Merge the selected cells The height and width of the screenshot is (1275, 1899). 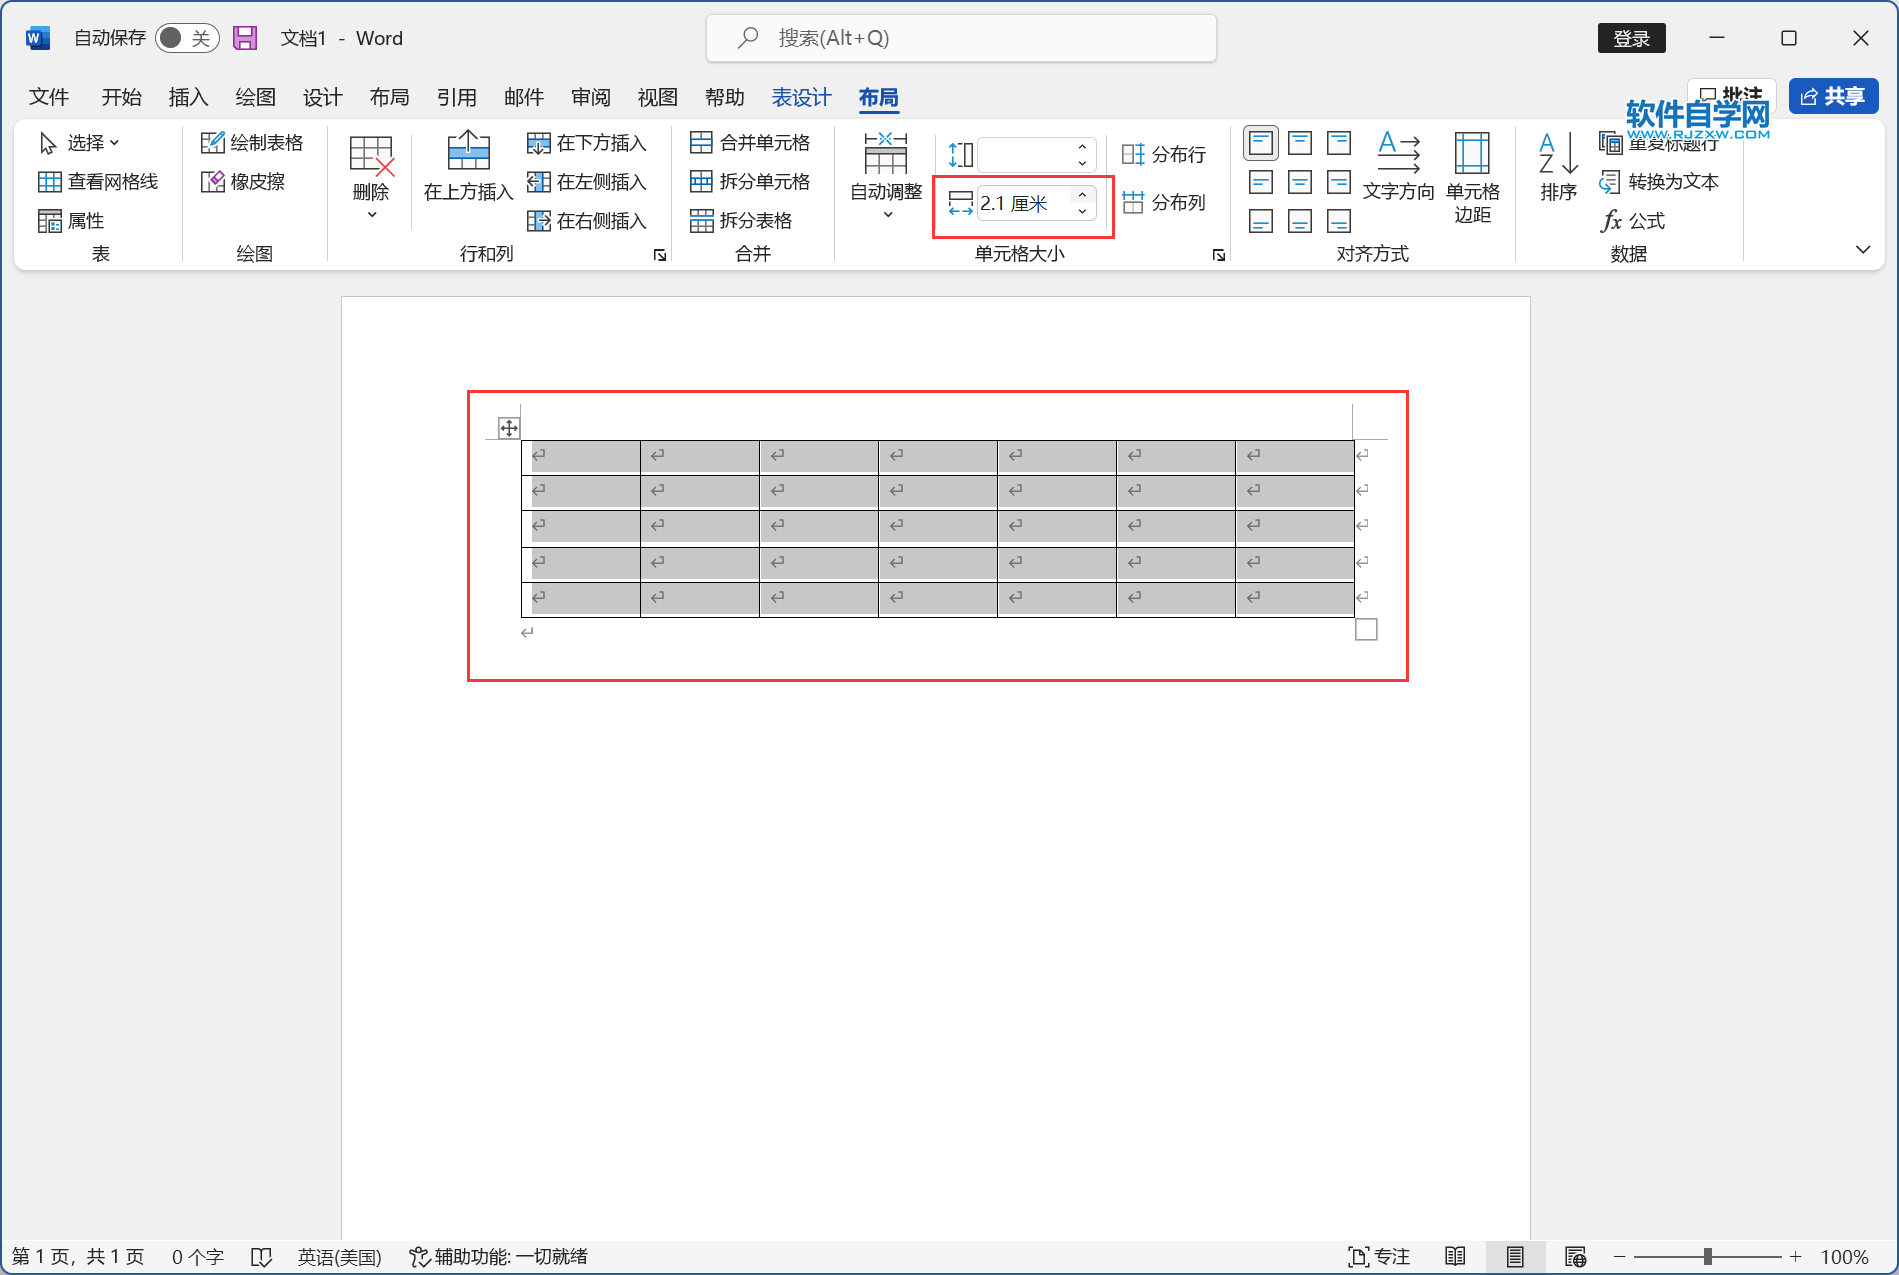752,142
